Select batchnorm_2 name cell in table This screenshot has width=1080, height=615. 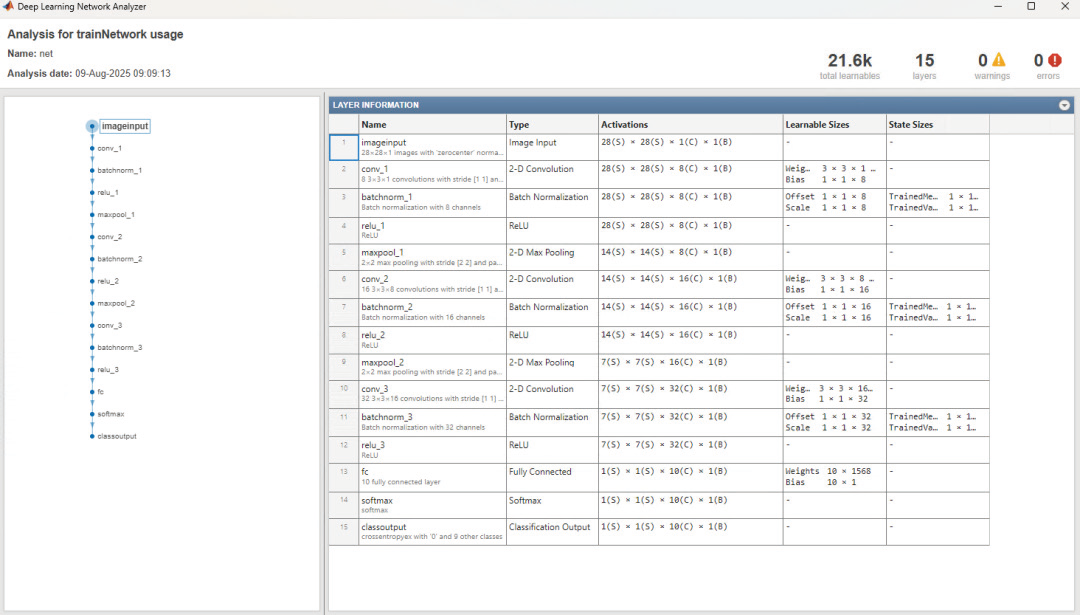(x=433, y=312)
